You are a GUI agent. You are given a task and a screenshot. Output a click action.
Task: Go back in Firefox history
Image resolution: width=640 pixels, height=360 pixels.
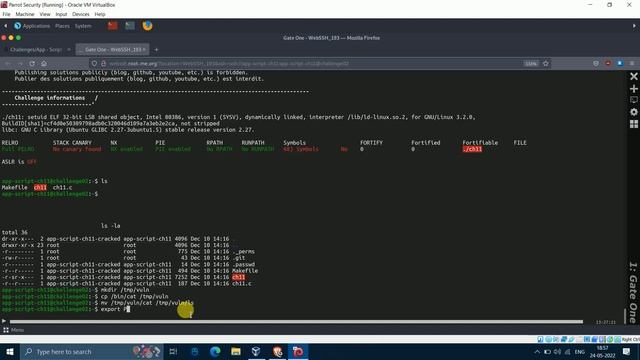(8, 64)
